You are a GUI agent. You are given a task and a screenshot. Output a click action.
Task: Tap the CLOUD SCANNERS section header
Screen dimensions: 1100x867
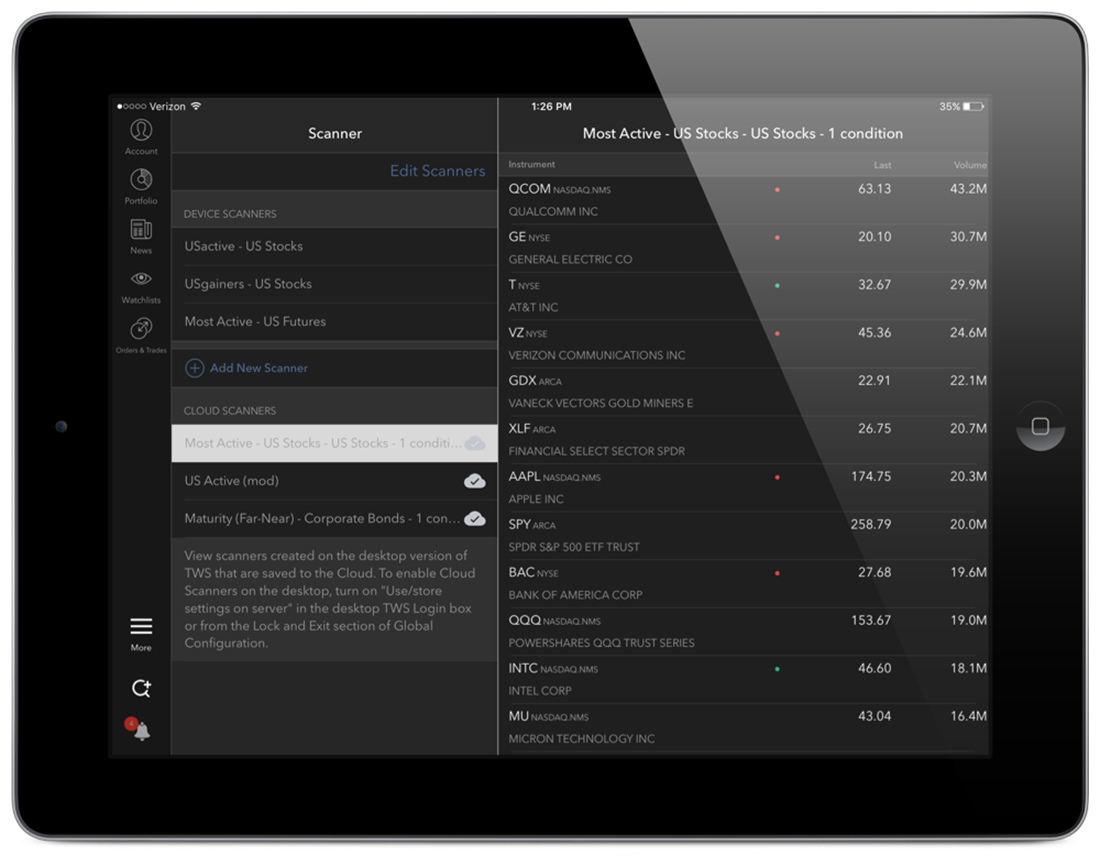pyautogui.click(x=230, y=411)
